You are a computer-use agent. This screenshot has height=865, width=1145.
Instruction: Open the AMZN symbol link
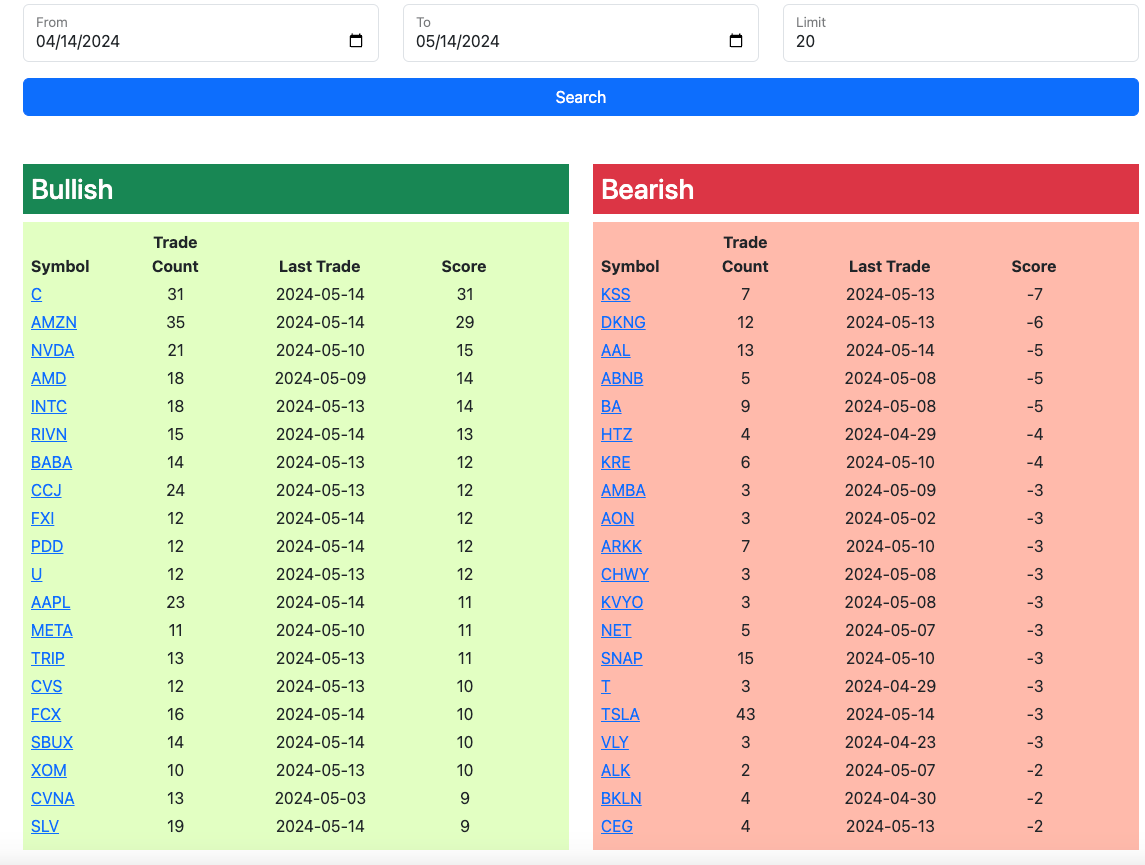(x=54, y=323)
